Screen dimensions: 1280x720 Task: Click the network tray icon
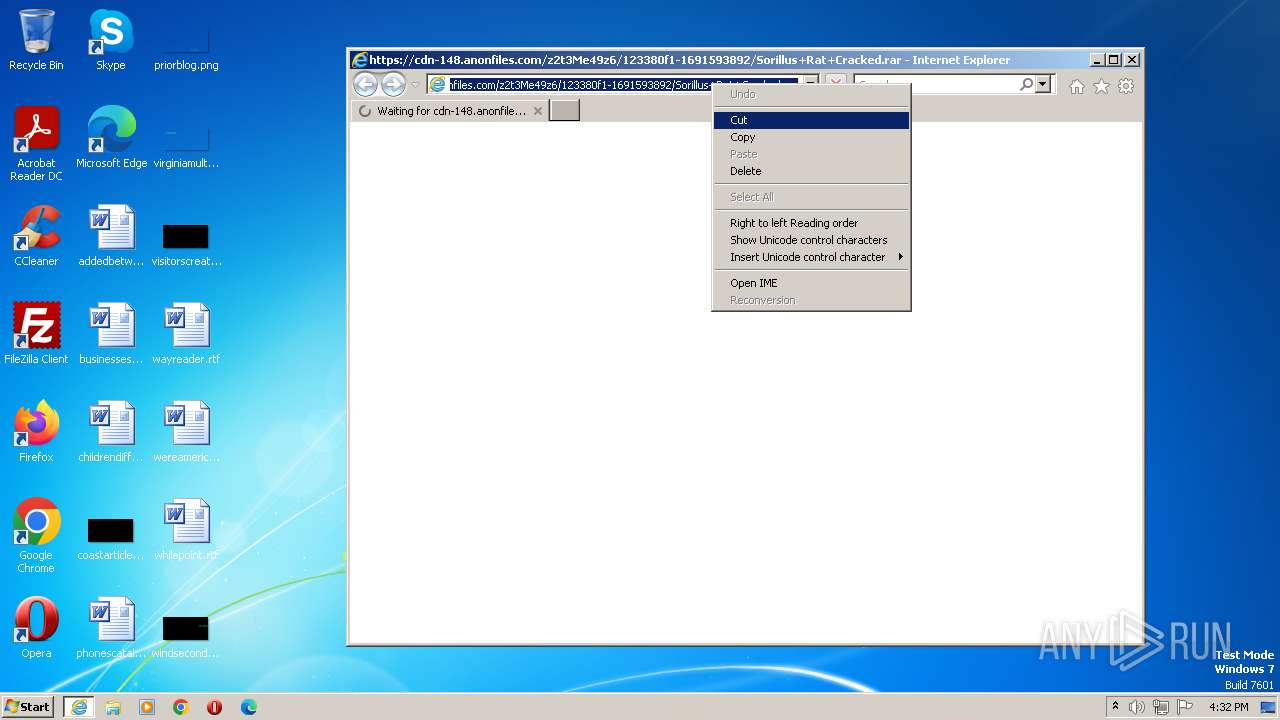point(1161,707)
